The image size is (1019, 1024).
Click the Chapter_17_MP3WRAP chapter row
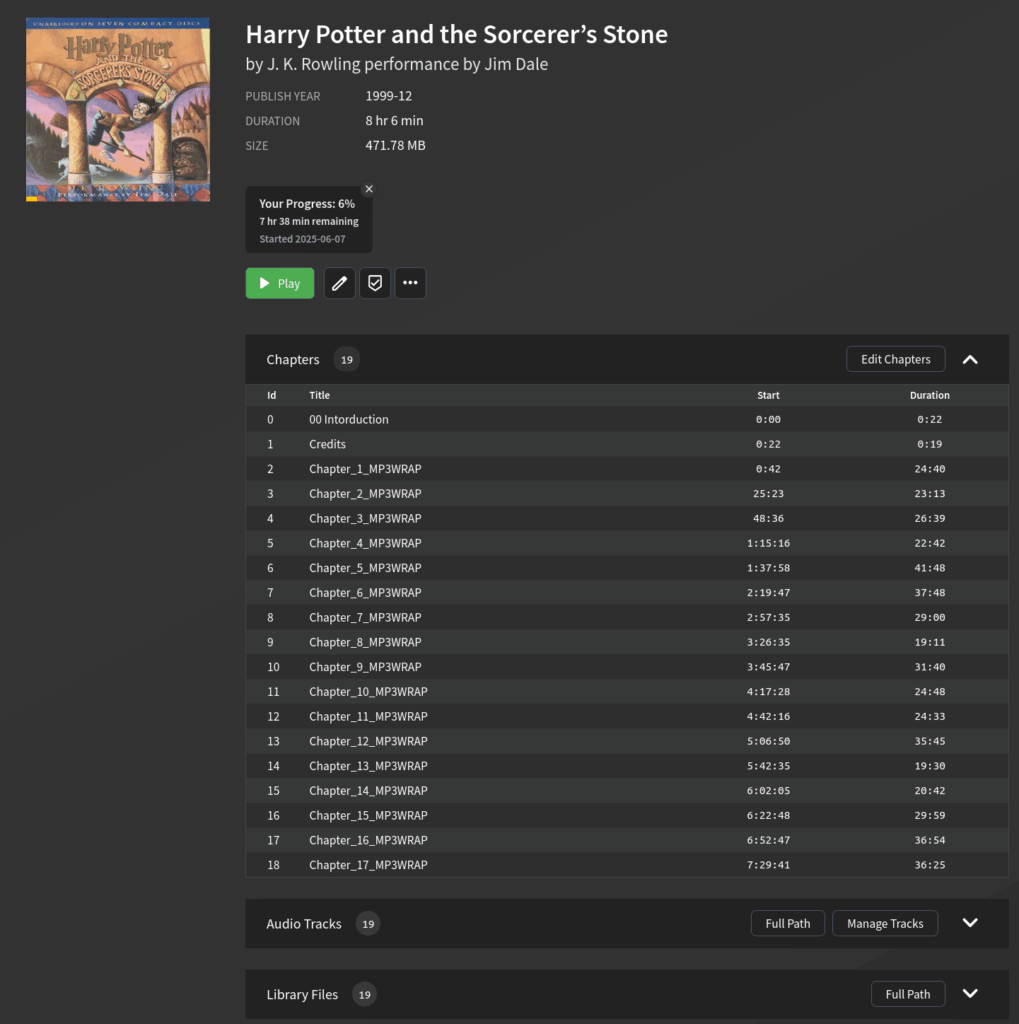click(367, 865)
